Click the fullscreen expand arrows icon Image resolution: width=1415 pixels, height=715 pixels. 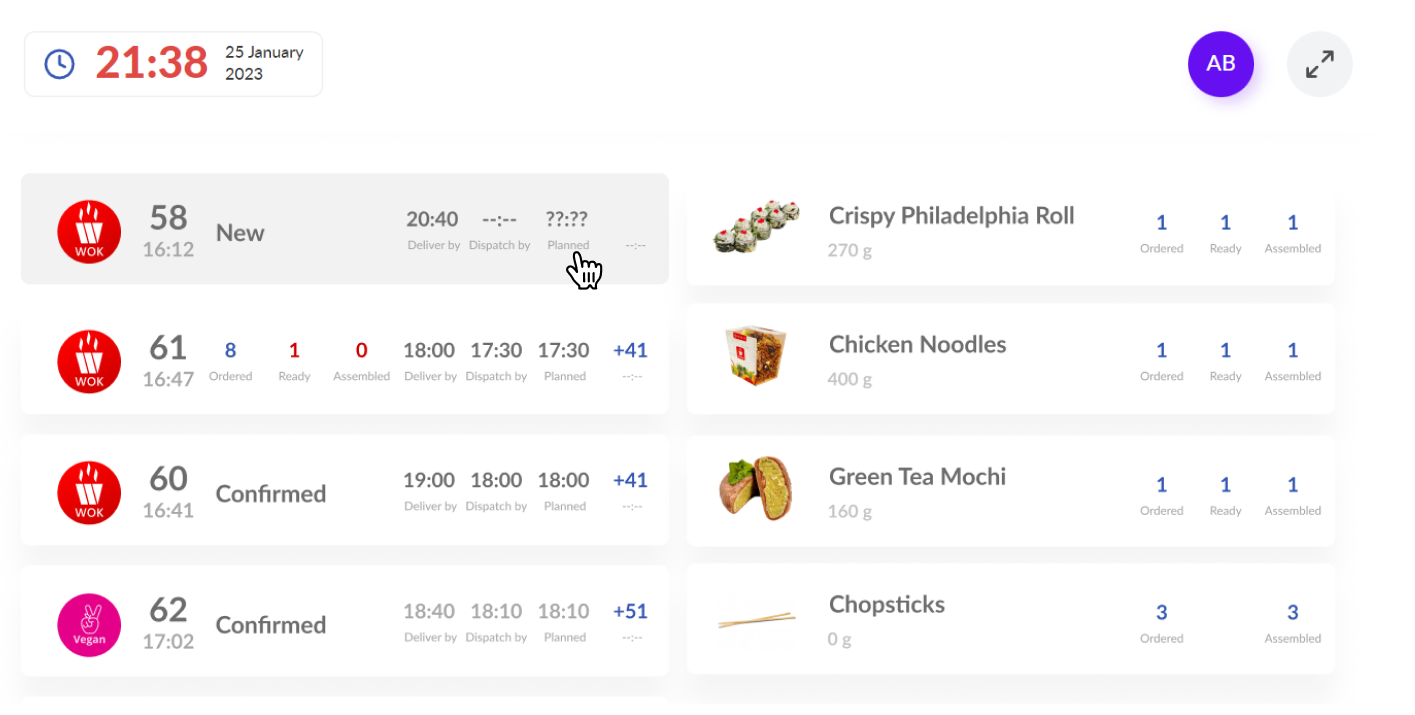click(1319, 64)
